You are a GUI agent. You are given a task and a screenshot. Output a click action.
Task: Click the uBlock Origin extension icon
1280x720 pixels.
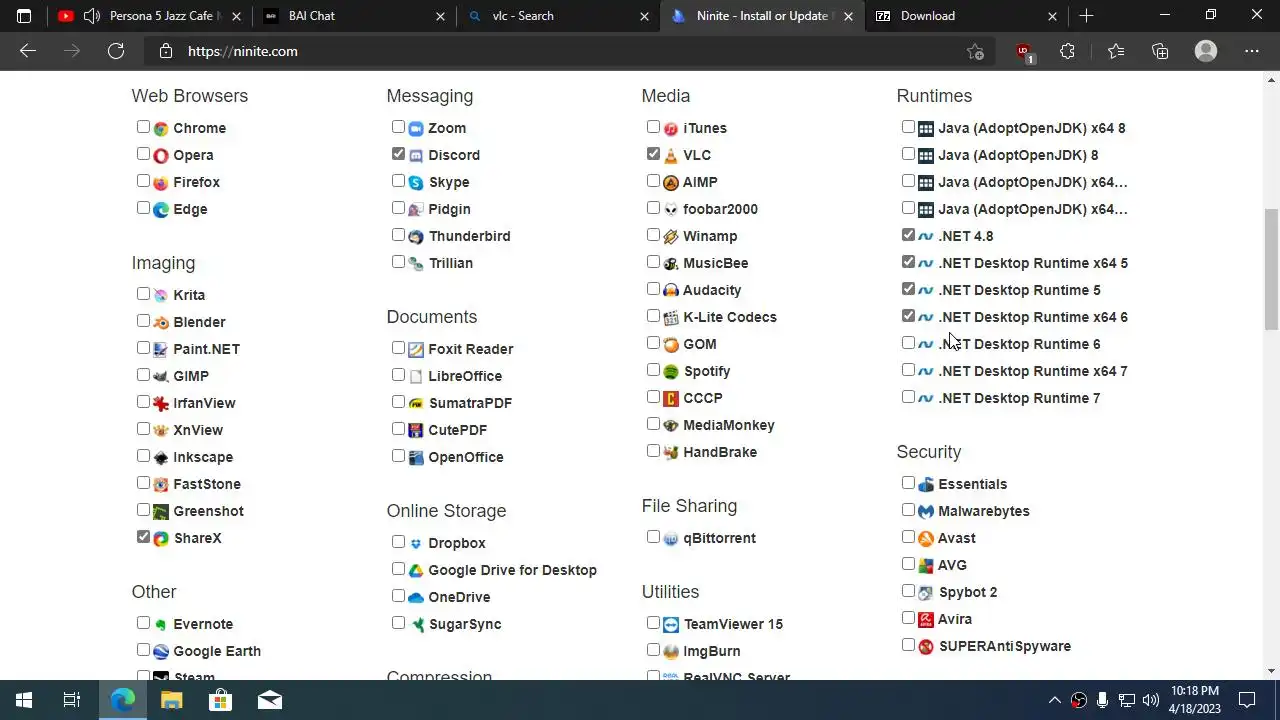pos(1023,51)
